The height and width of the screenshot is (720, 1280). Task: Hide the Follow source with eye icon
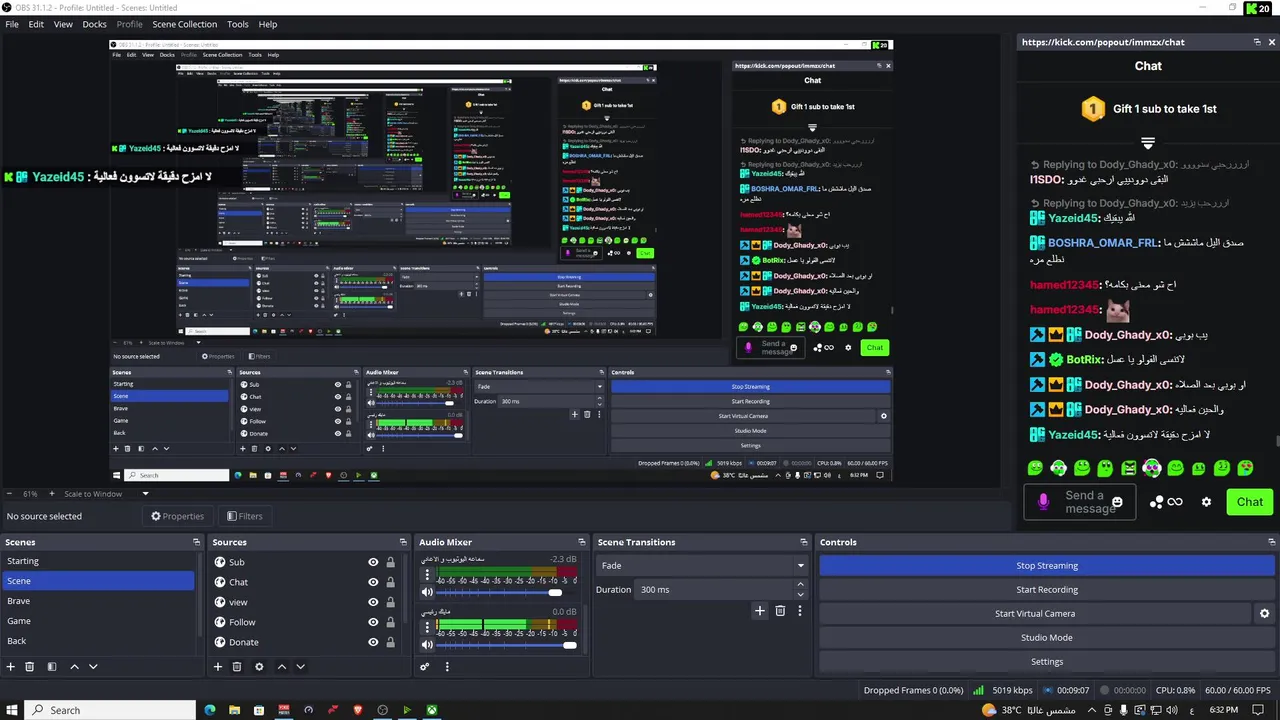click(x=373, y=622)
